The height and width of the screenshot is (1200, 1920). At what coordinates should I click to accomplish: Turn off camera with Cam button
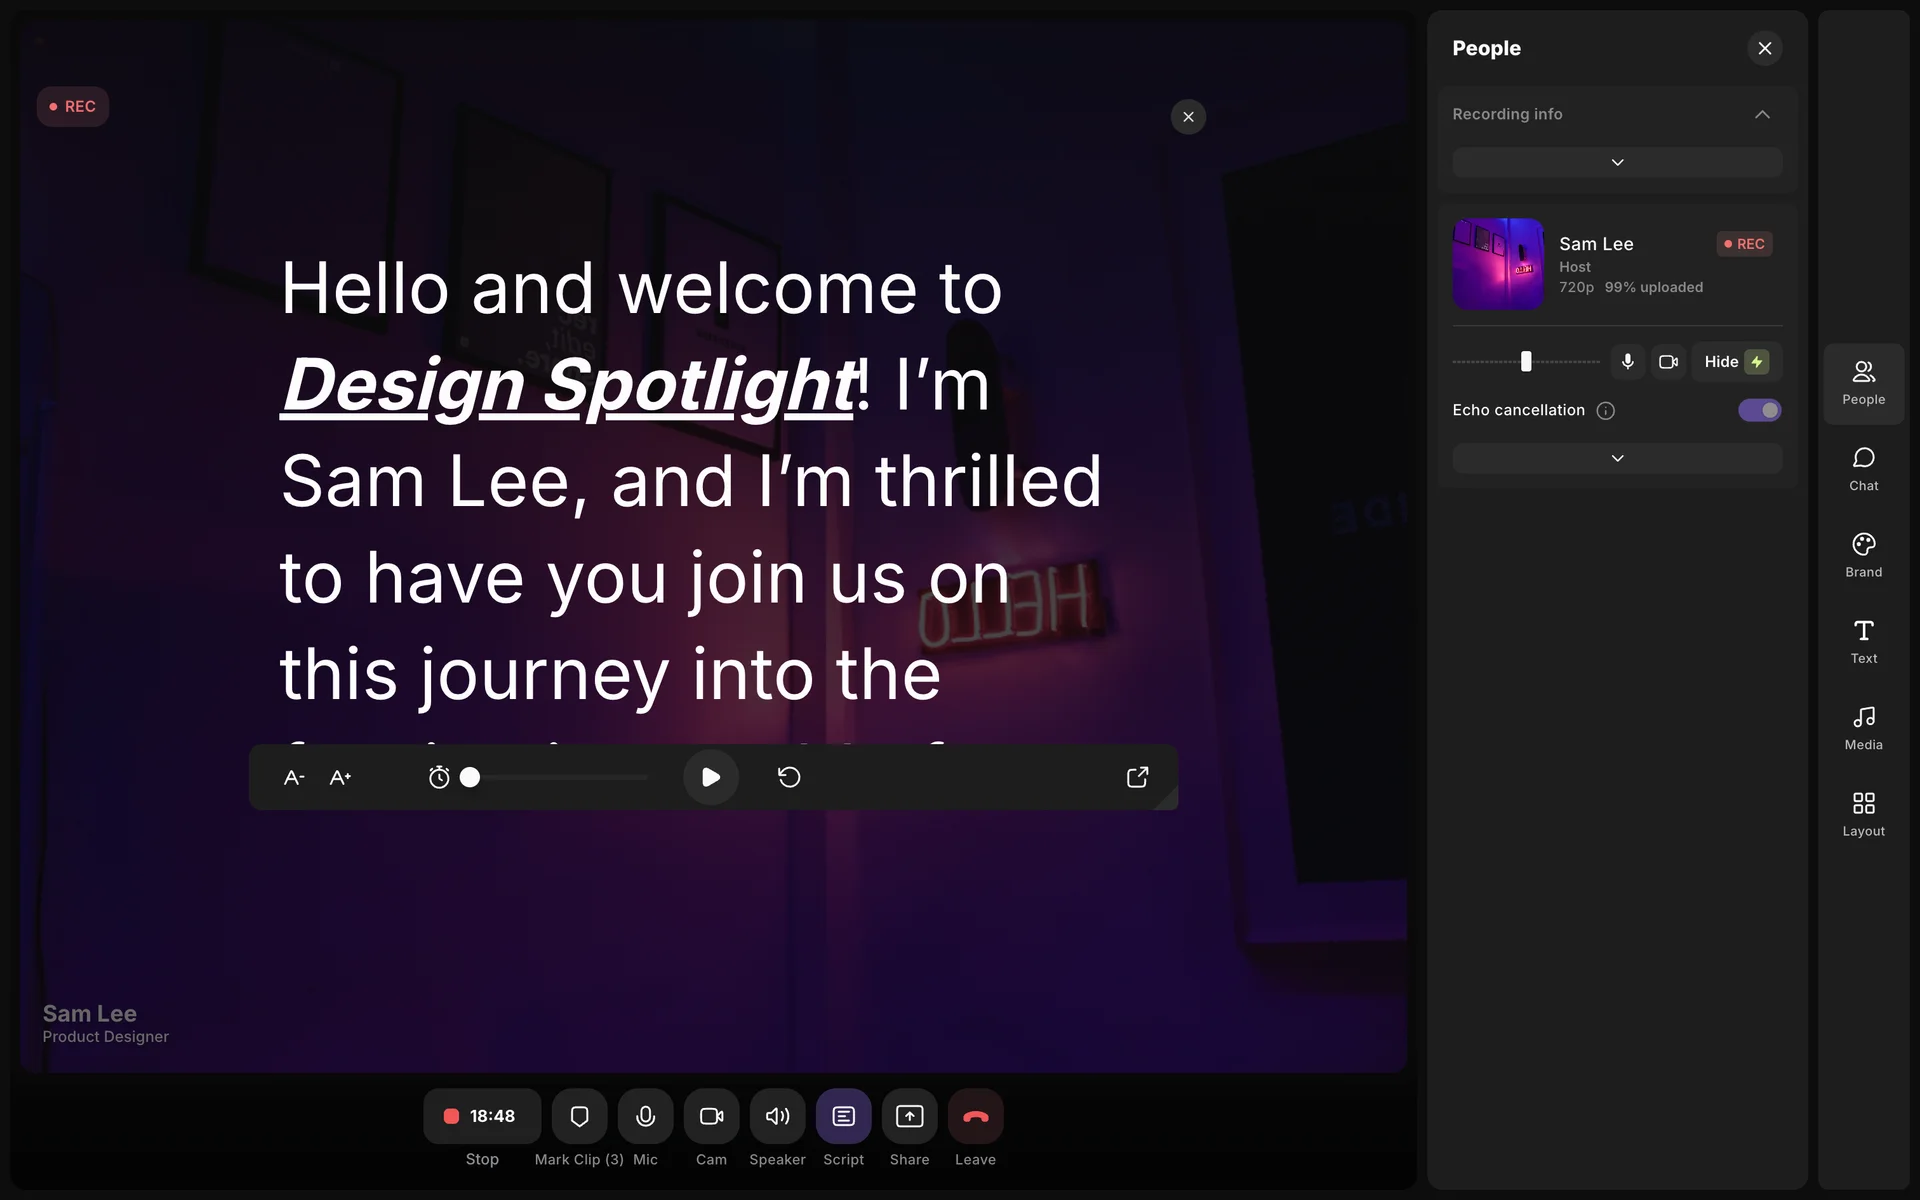pos(711,1116)
